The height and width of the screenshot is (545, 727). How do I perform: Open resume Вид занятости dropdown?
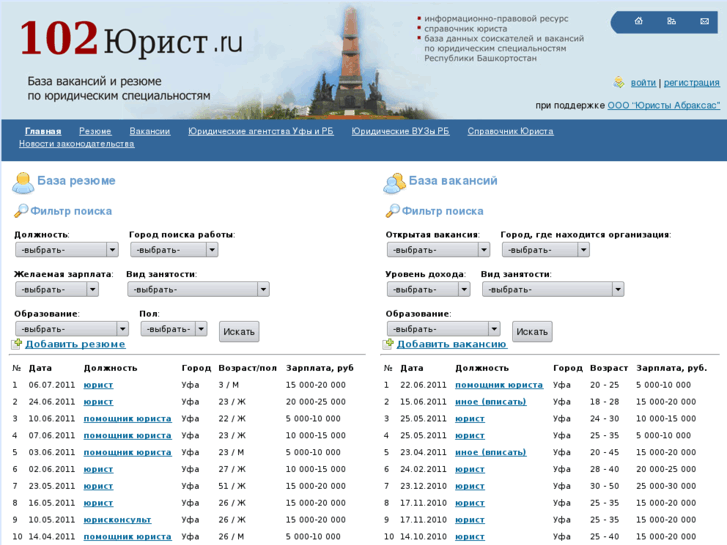point(198,289)
